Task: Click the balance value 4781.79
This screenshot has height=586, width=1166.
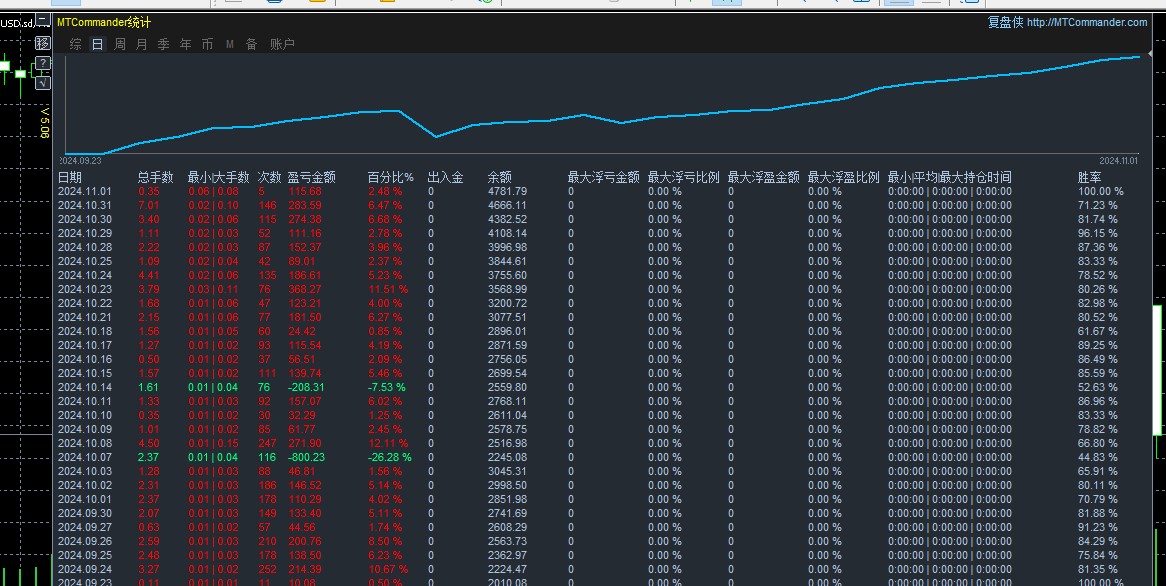Action: (507, 191)
